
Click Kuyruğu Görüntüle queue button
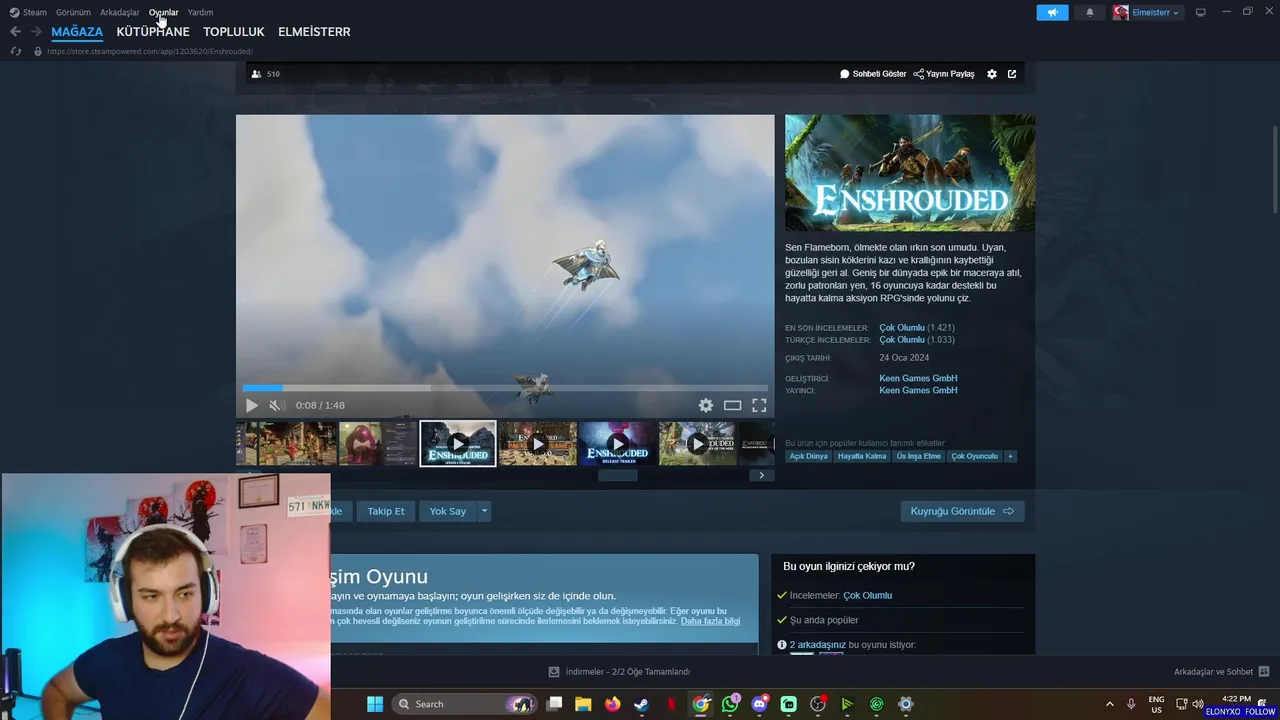[962, 511]
